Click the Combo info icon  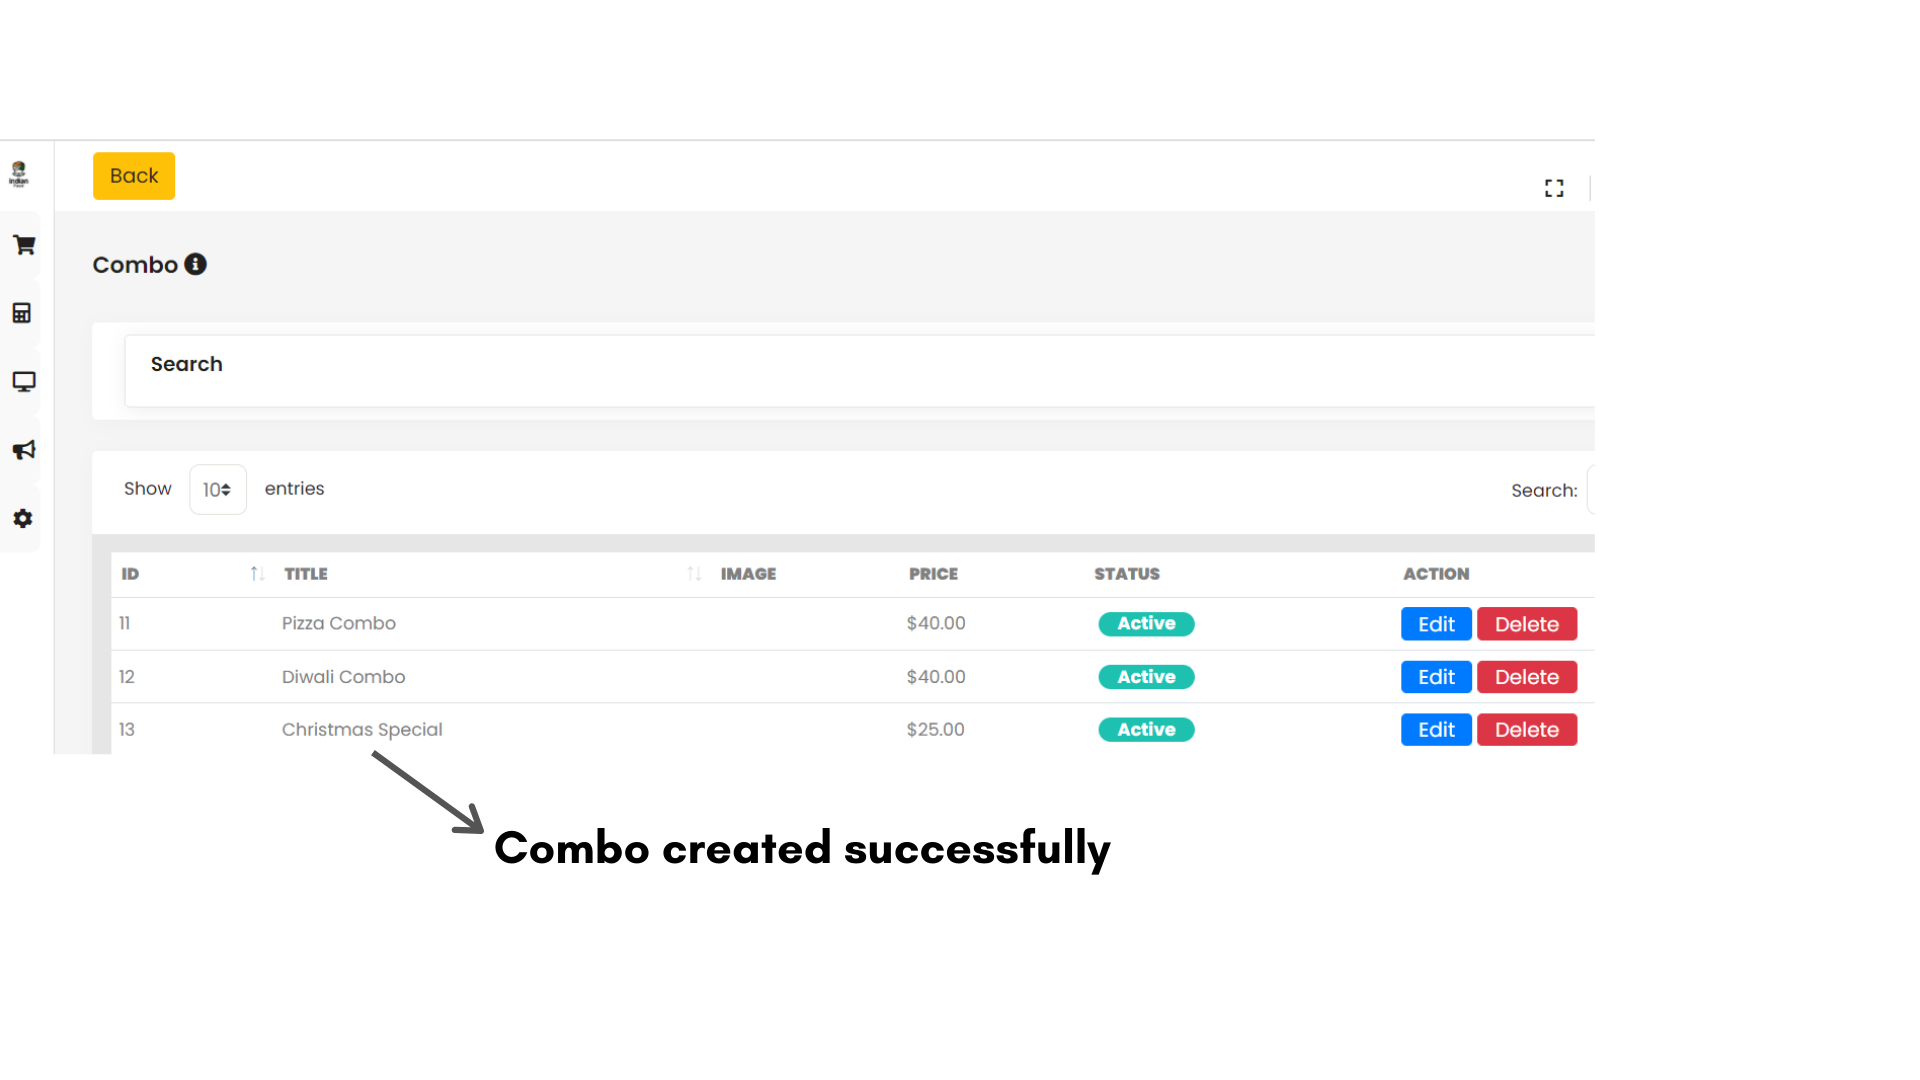(x=196, y=264)
